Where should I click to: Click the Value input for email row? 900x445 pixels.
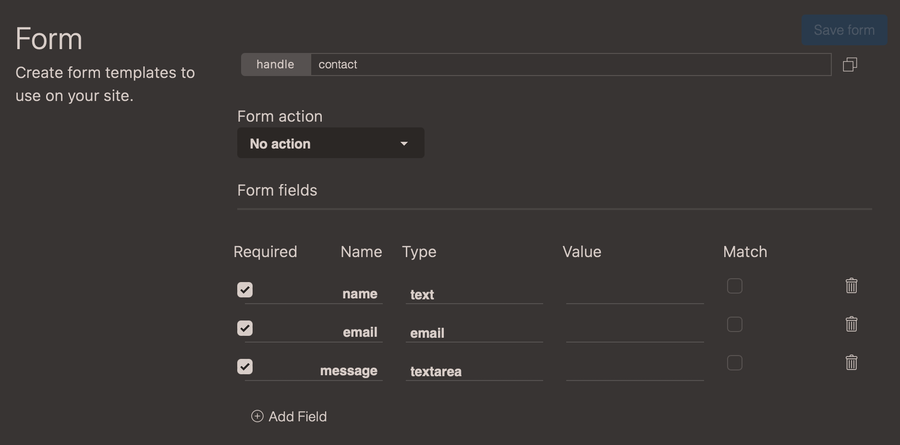point(634,331)
